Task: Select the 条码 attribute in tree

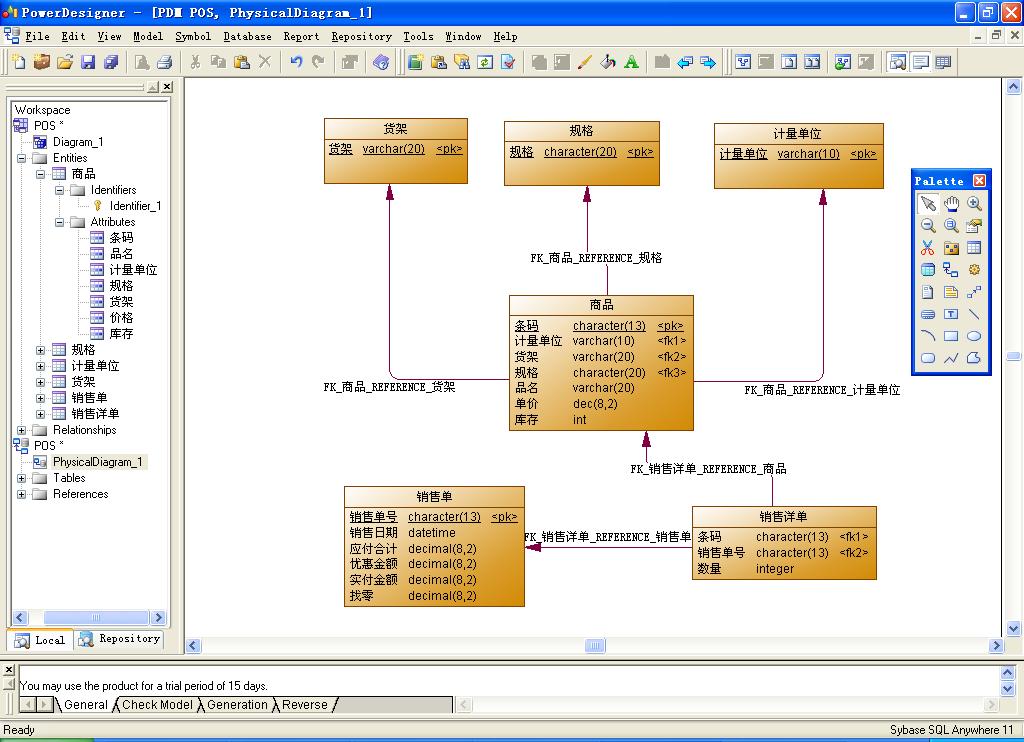Action: tap(121, 238)
